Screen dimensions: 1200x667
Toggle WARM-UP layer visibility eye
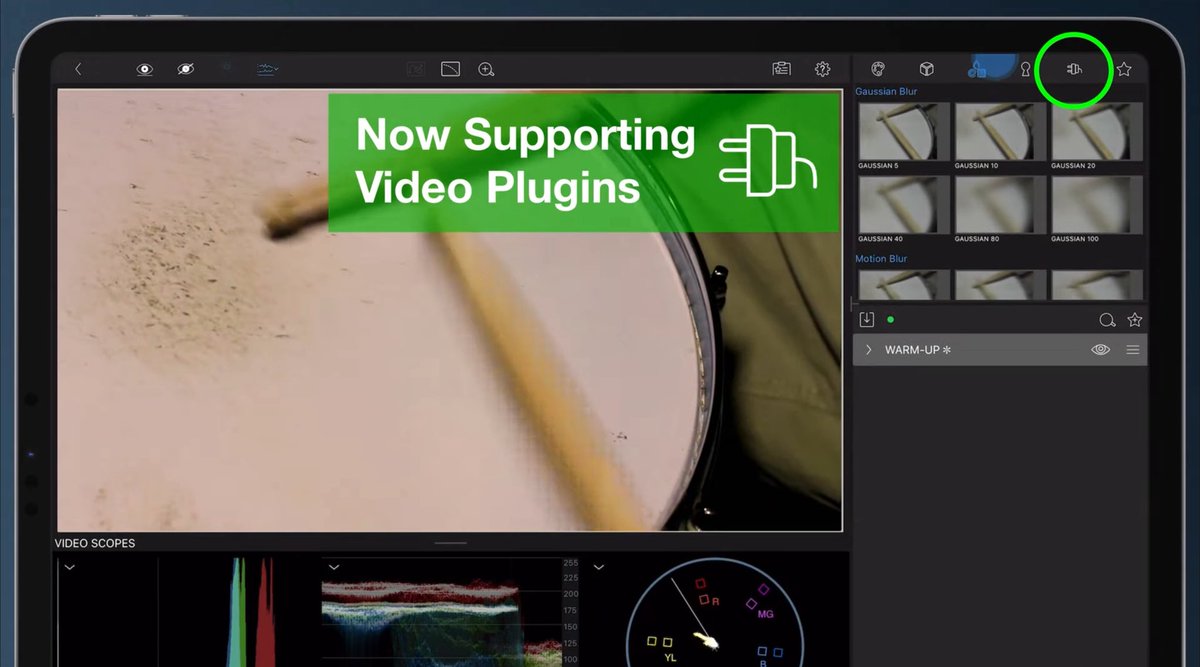[1101, 350]
